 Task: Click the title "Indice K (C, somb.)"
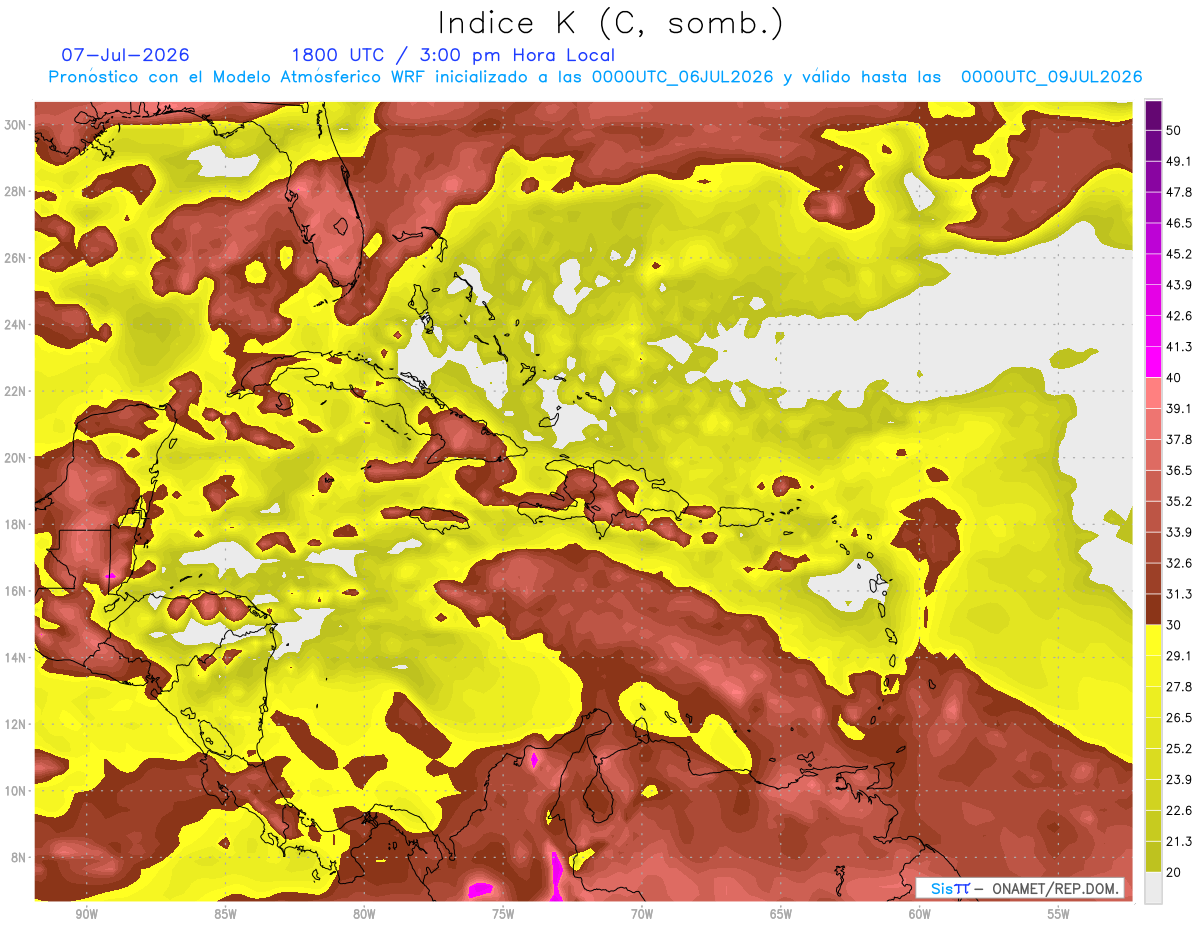click(x=610, y=24)
